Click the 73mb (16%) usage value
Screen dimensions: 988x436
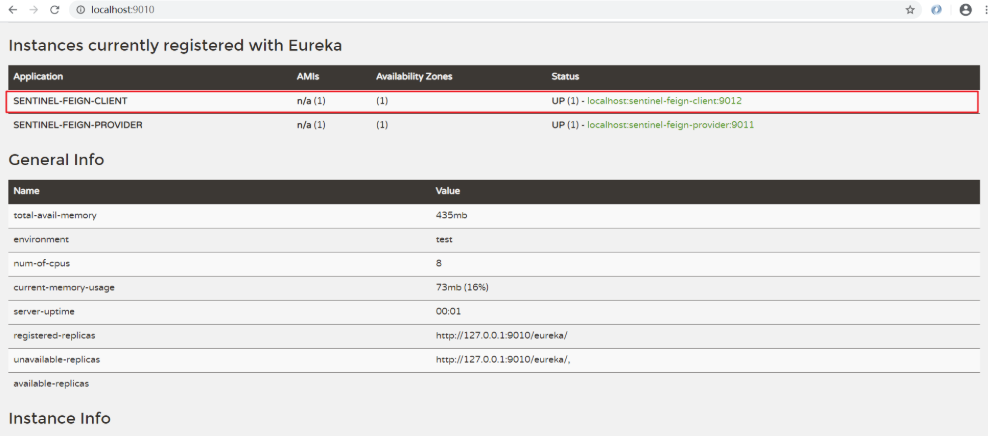(462, 287)
